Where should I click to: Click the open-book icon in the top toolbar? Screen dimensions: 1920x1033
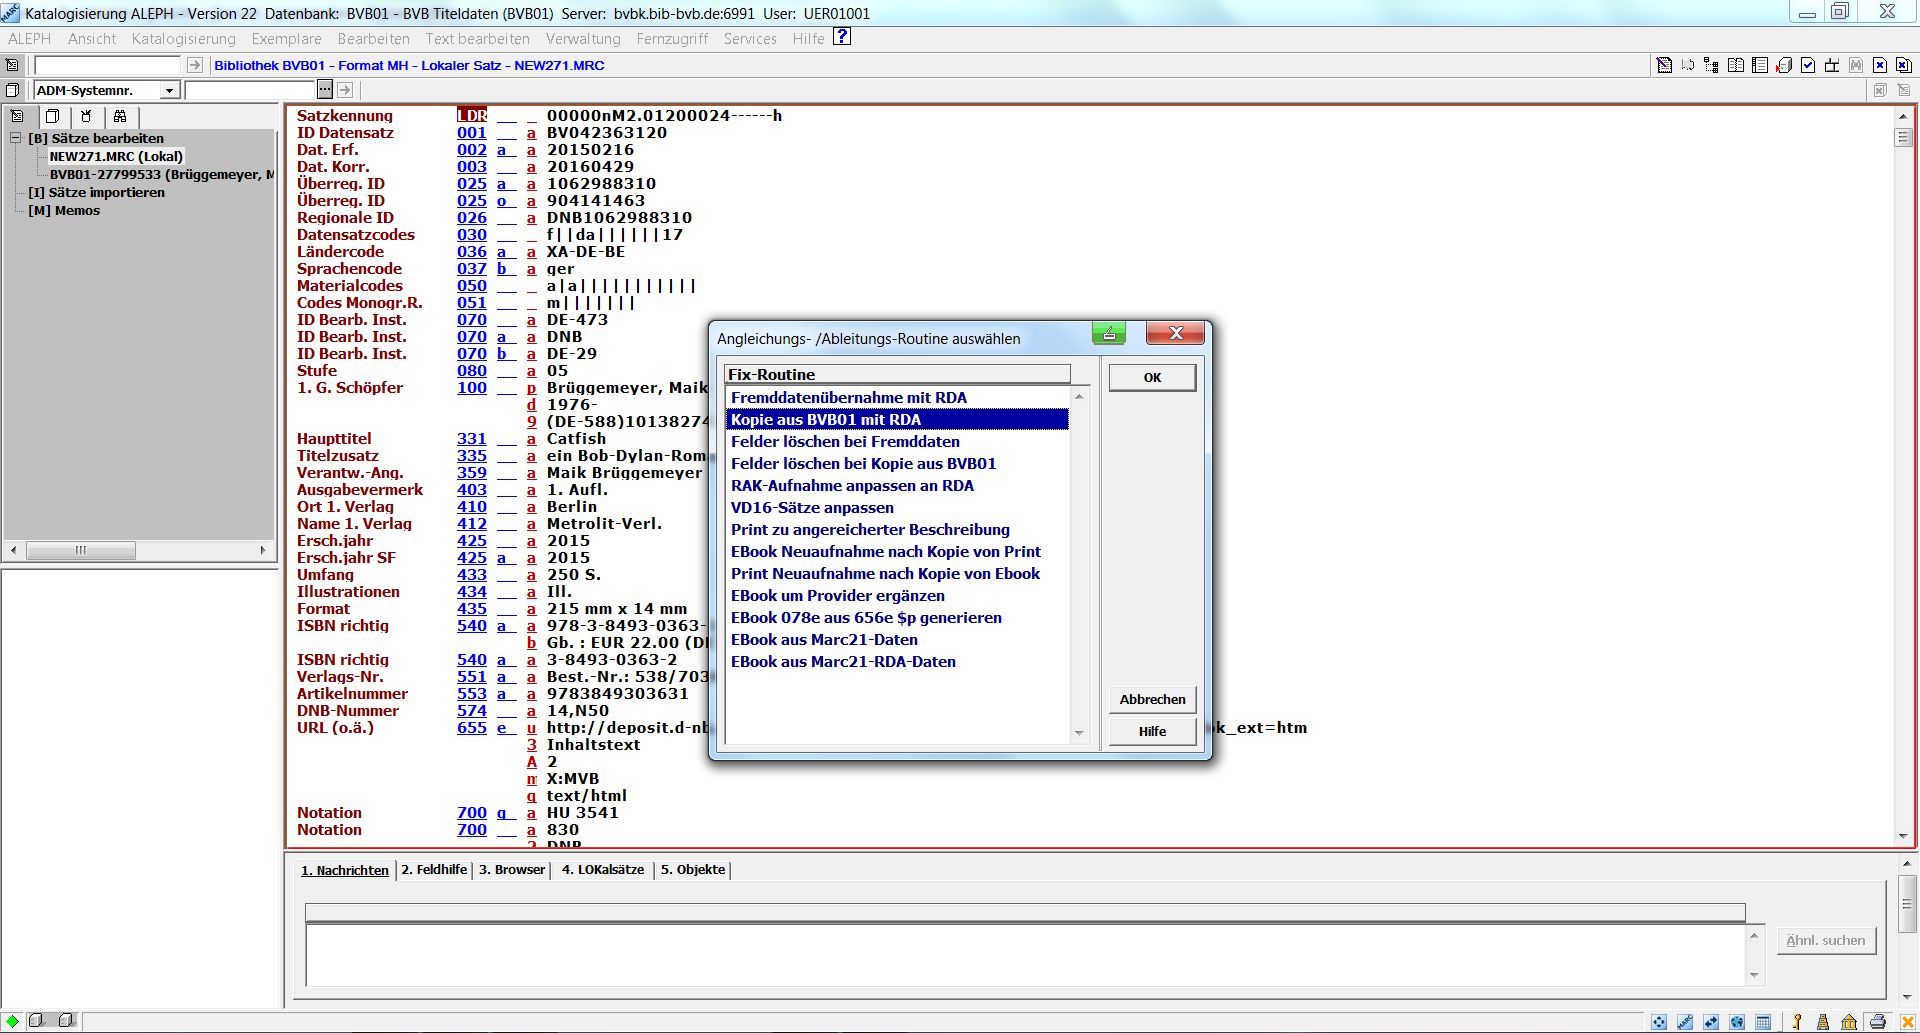pos(1736,65)
